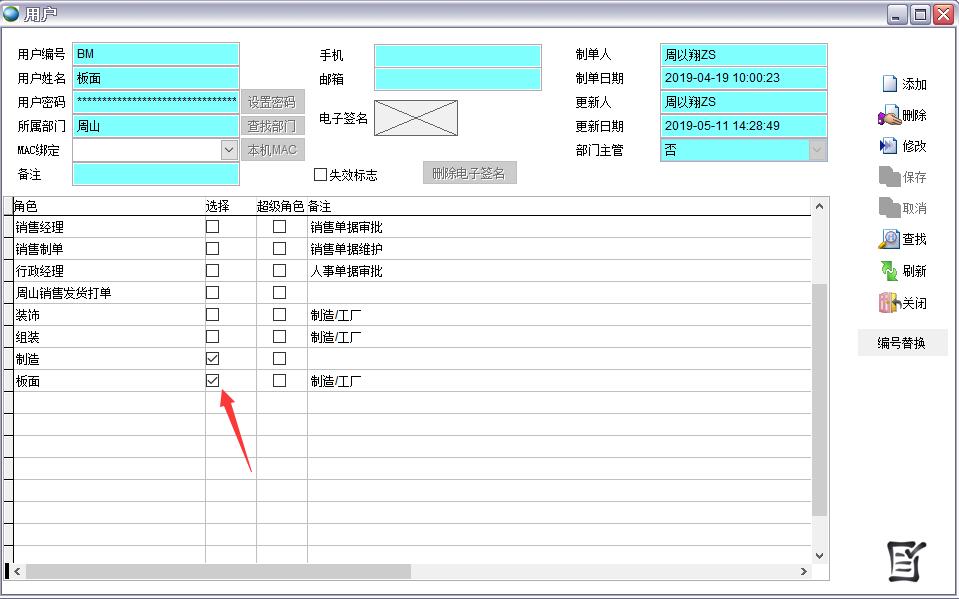Screen dimensions: 959x599
Task: Enable 超级角色 checkbox for 销售经理
Action: 279,227
